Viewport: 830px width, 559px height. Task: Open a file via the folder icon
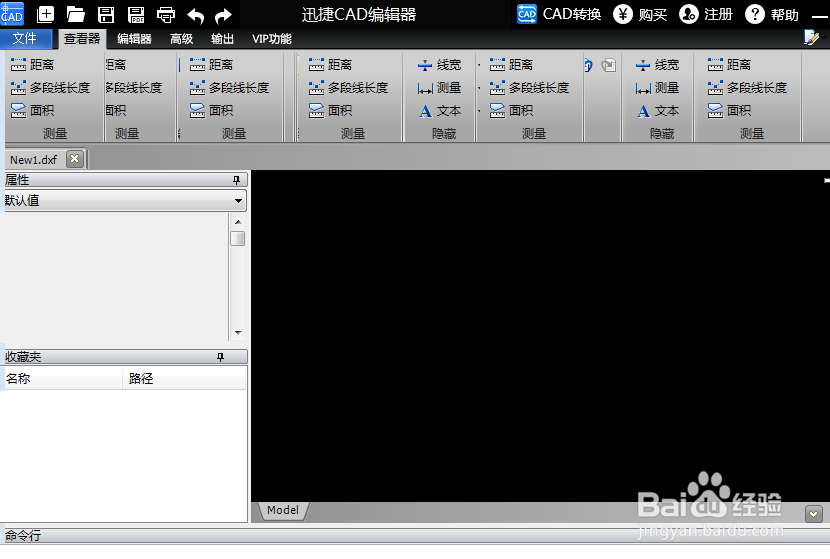pos(76,14)
